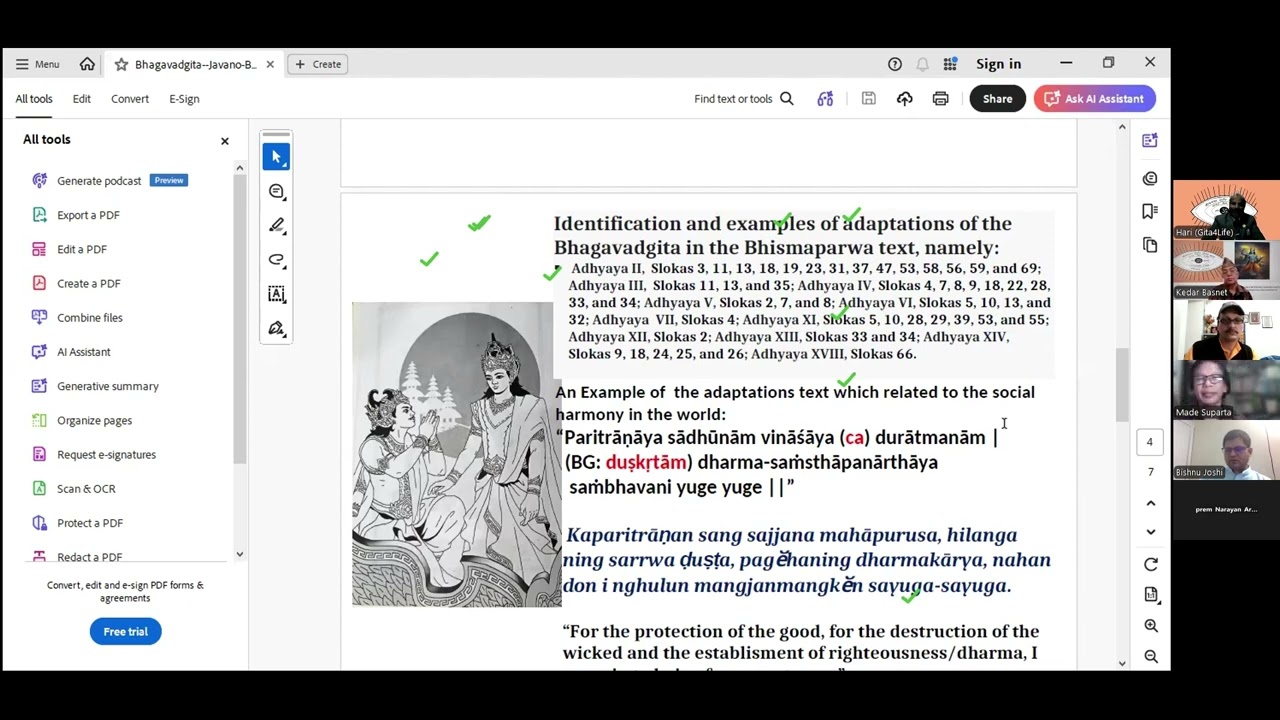This screenshot has height=720, width=1280.
Task: Click the save disk icon
Action: pyautogui.click(x=868, y=98)
